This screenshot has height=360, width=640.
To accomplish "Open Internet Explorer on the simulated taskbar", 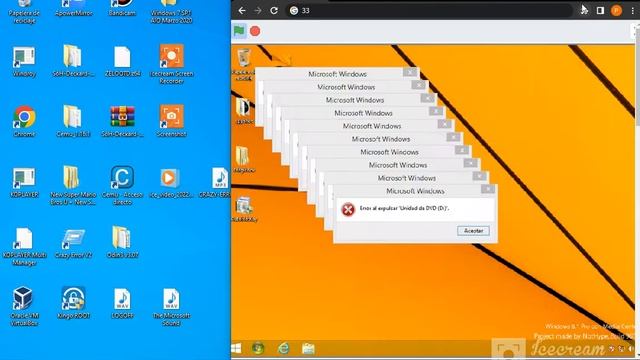I will (283, 348).
